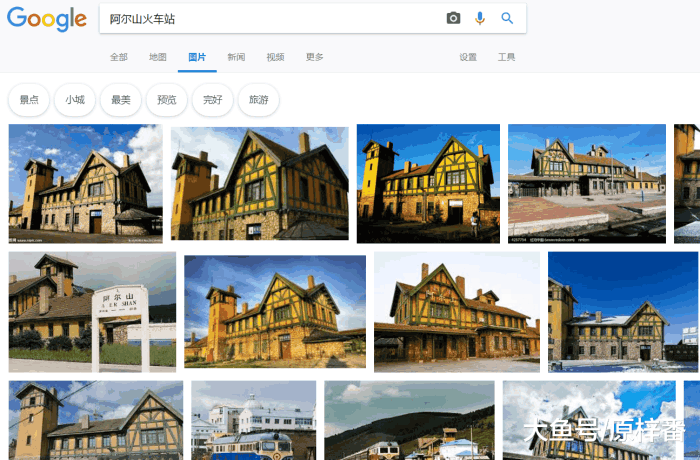Open the first station image in the top row
The width and height of the screenshot is (700, 460).
85,183
